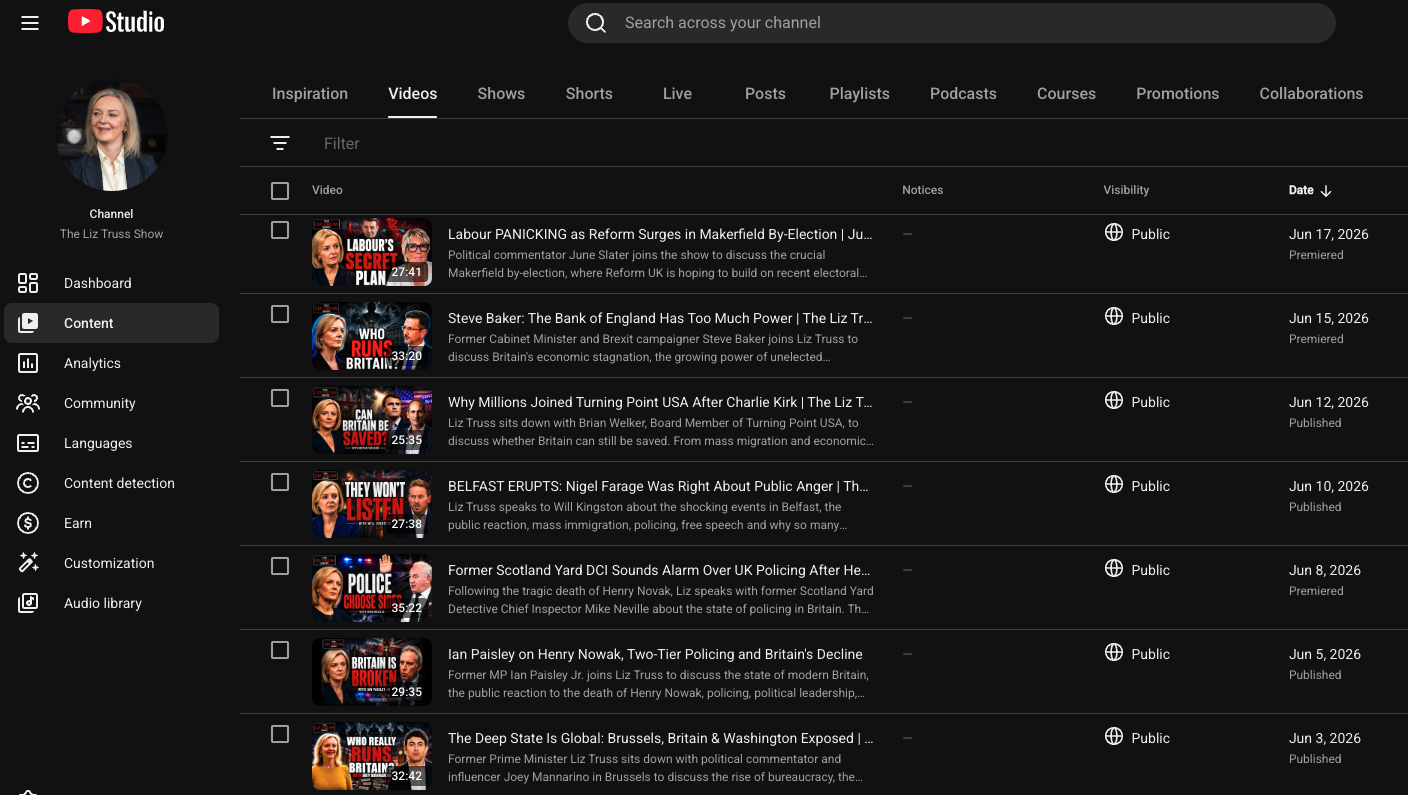Screen dimensions: 1408x795
Task: Tick the select-all videos checkbox
Action: (280, 190)
